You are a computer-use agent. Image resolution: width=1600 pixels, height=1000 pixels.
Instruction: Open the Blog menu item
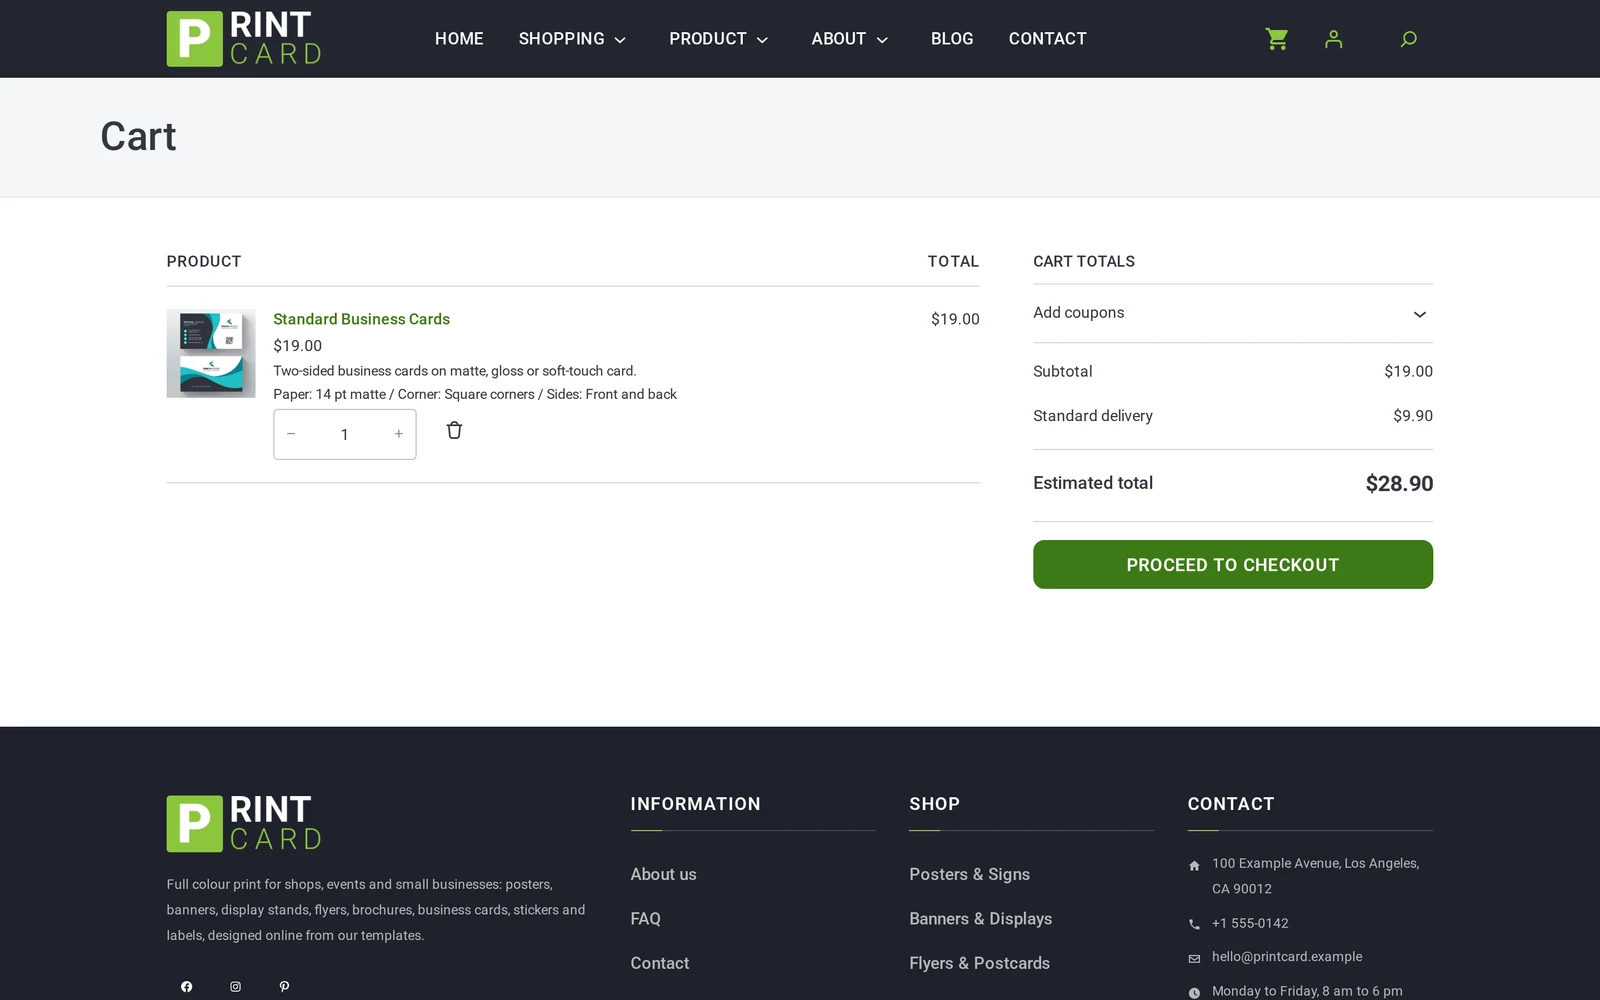[x=952, y=39]
